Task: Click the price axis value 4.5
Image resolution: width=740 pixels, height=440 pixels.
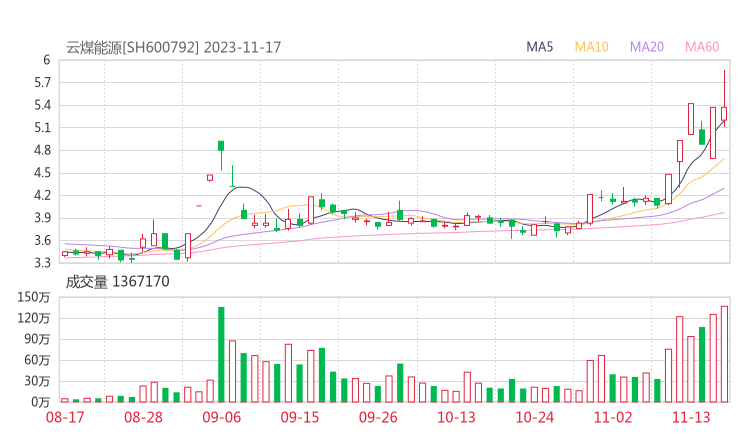Action: (x=42, y=173)
